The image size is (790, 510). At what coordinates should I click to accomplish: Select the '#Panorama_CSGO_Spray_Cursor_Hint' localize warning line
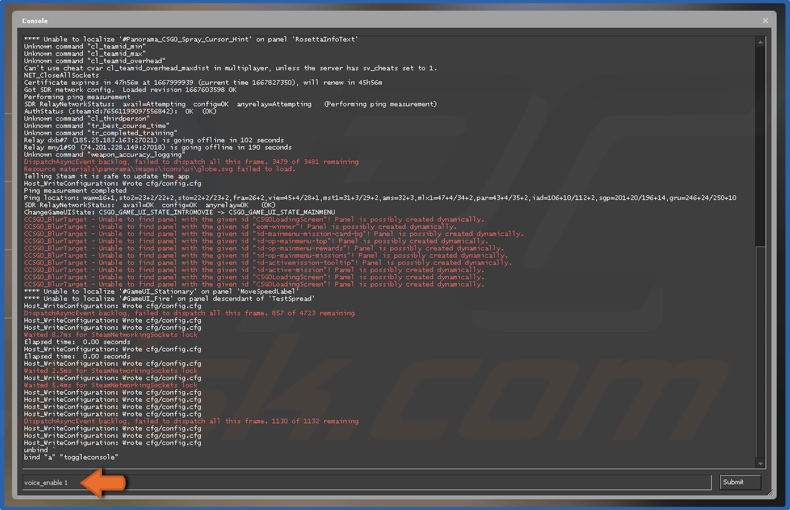191,39
